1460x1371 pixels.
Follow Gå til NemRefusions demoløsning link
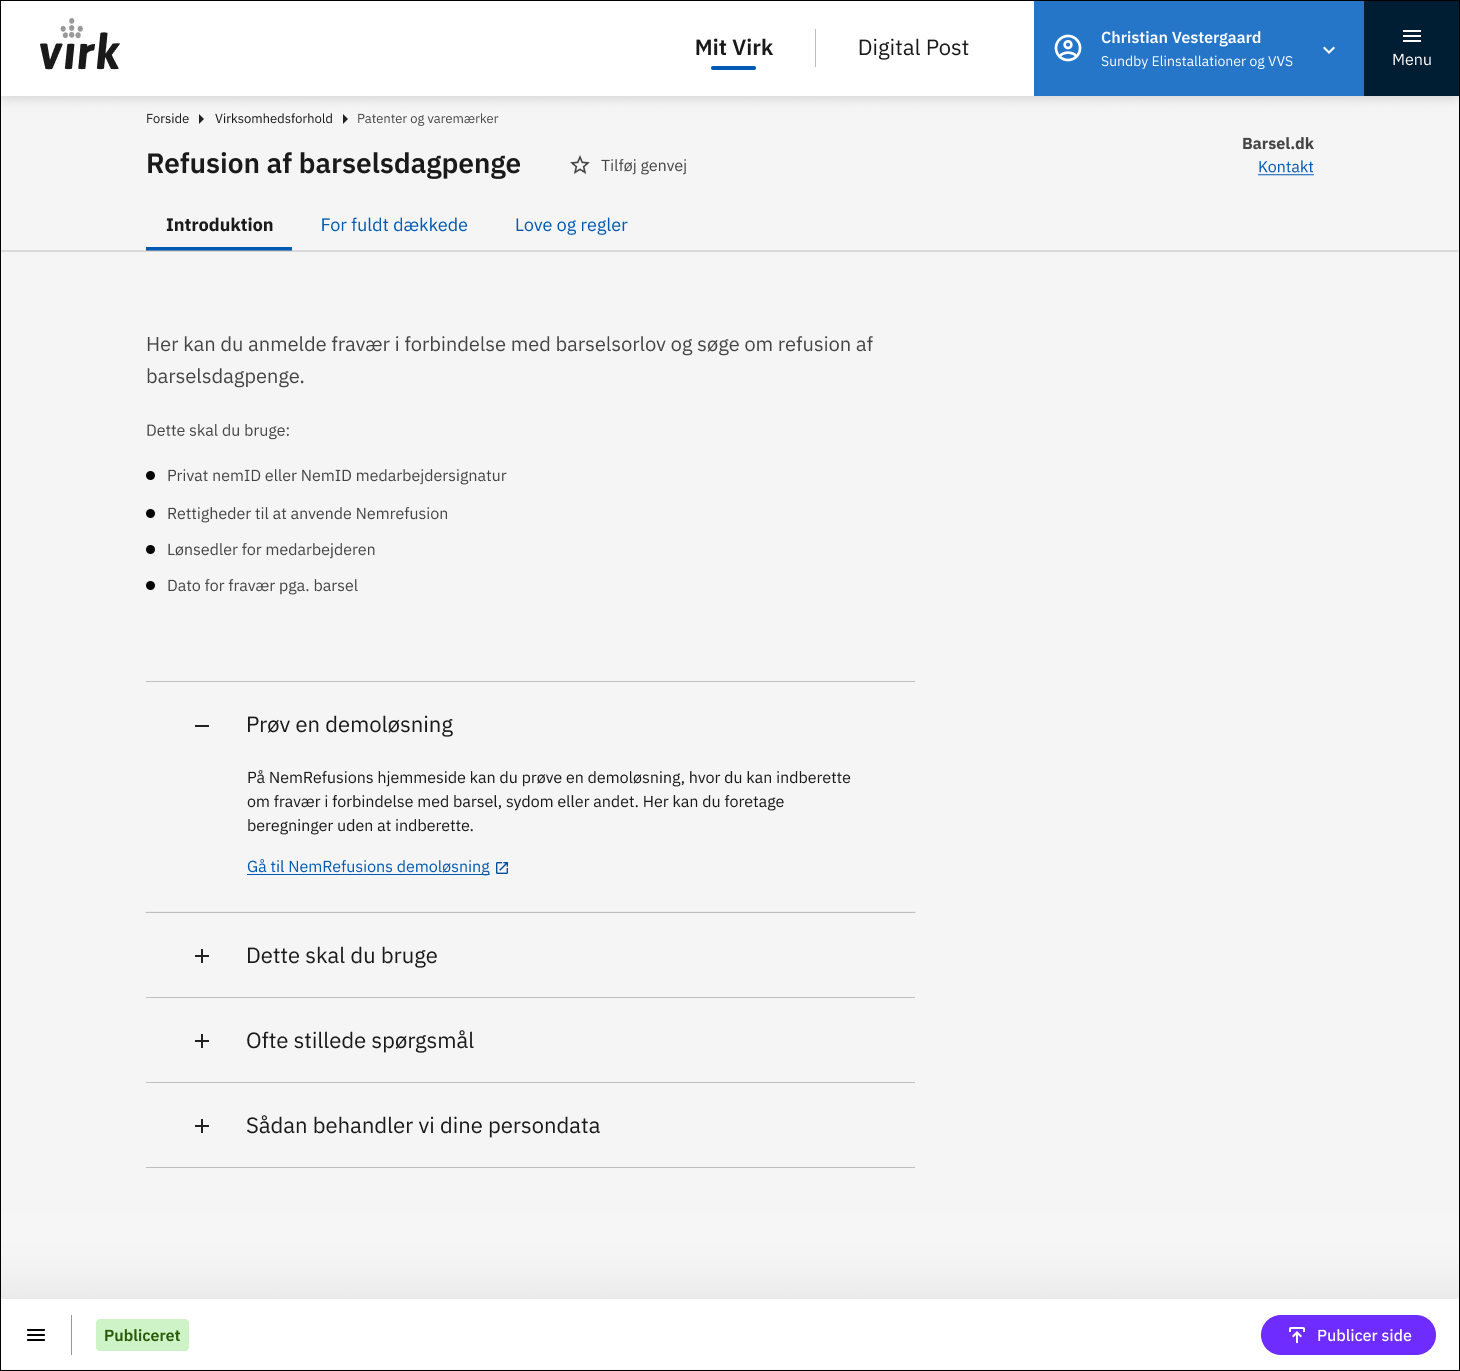[368, 867]
